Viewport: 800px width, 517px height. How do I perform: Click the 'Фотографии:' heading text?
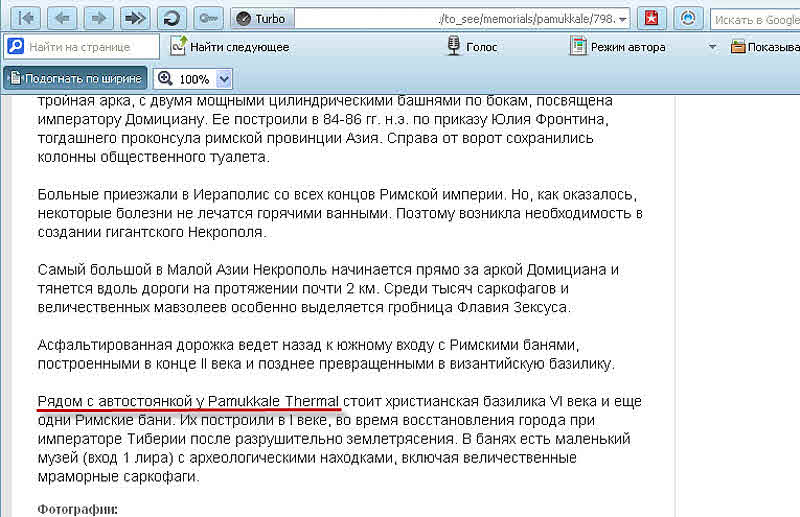[78, 509]
